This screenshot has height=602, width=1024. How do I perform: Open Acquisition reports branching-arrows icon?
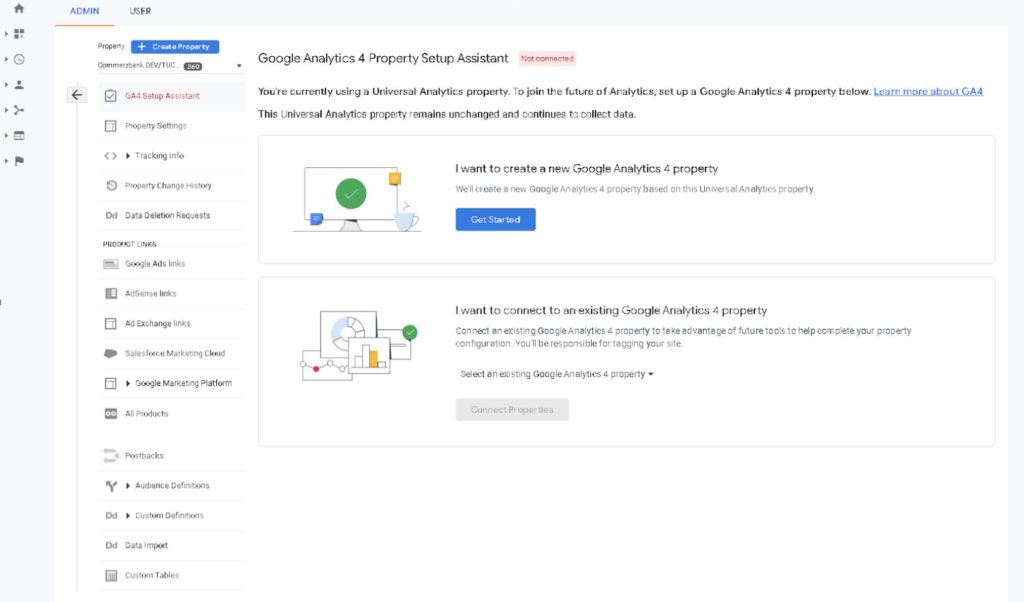tap(19, 110)
